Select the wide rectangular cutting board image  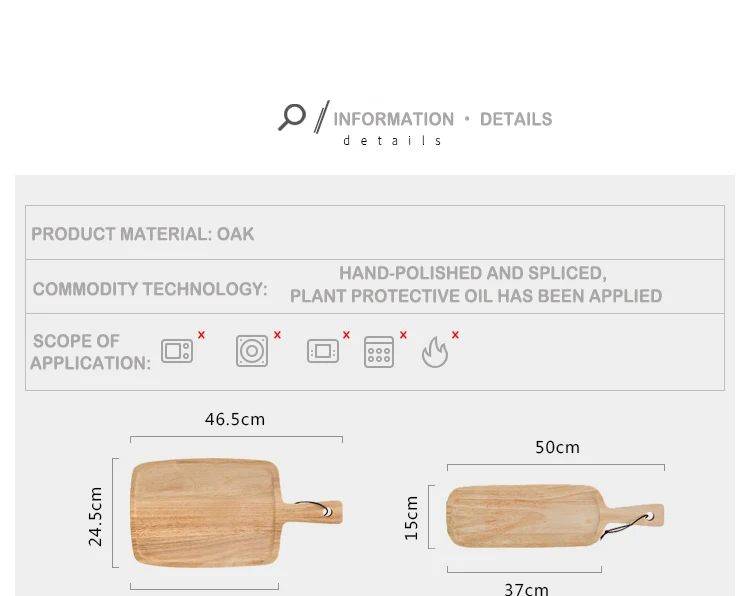(x=236, y=513)
